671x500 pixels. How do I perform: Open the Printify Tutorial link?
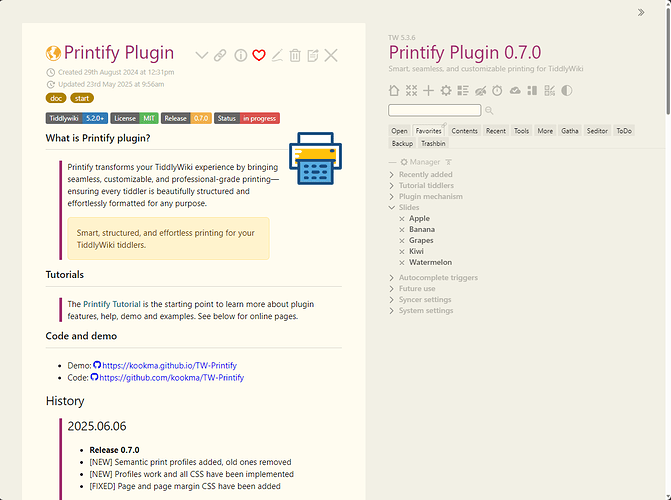click(x=112, y=304)
